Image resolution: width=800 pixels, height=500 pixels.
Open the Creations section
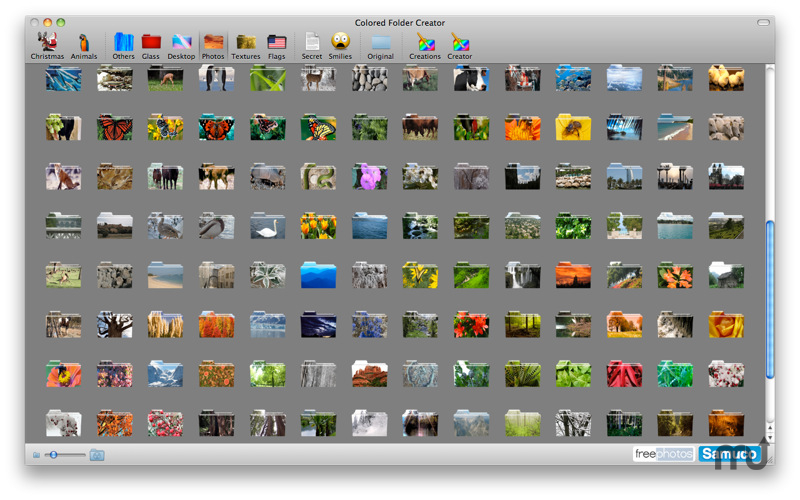click(424, 46)
